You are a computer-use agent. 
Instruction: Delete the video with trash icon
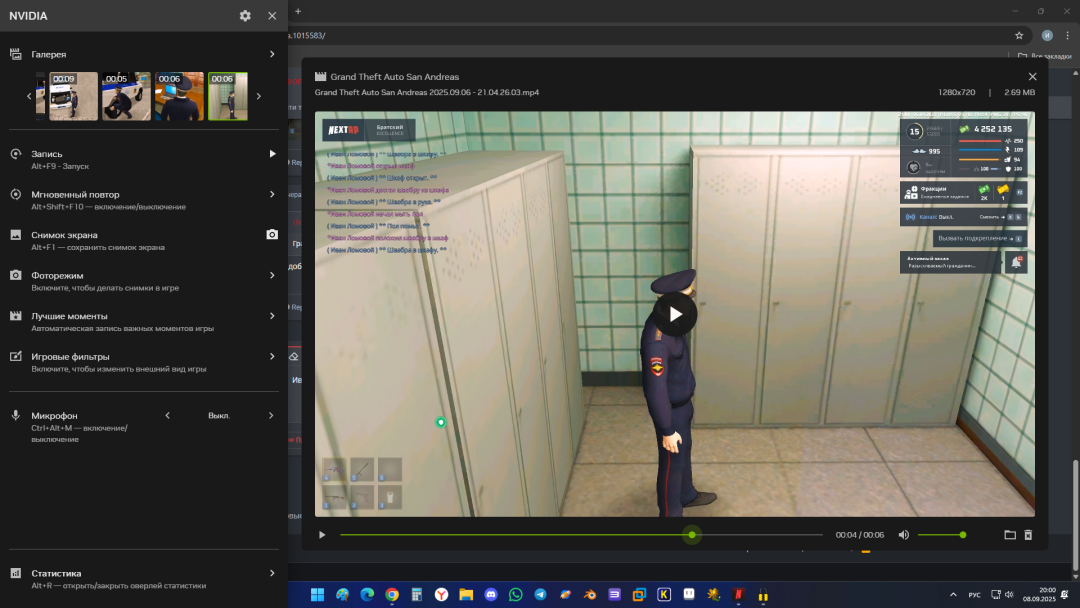1028,535
